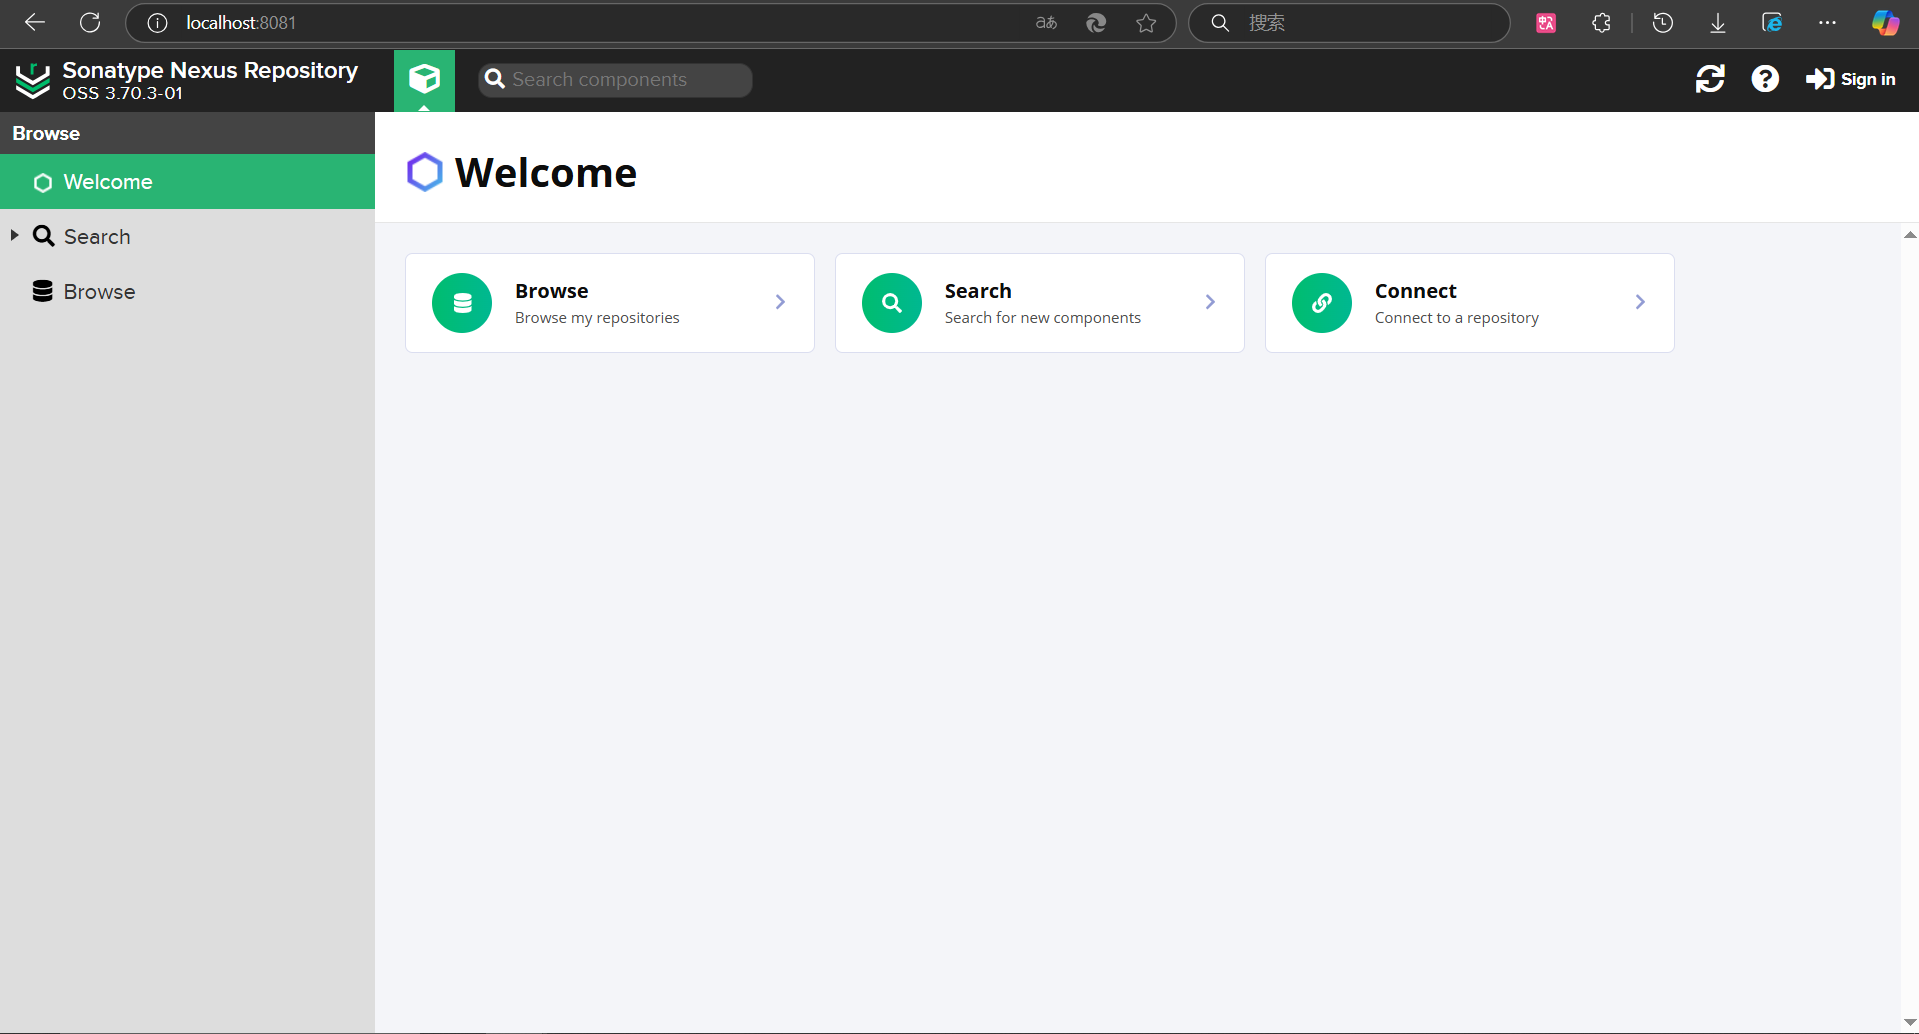Click the browser favorites star icon
1919x1034 pixels.
tap(1146, 23)
